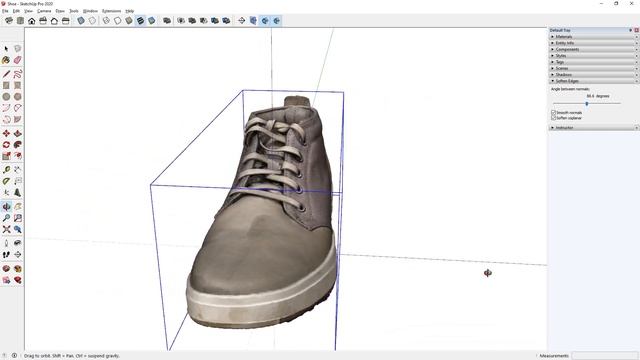This screenshot has height=360, width=640.
Task: Select the Zoom magnifier tool
Action: tap(6, 218)
